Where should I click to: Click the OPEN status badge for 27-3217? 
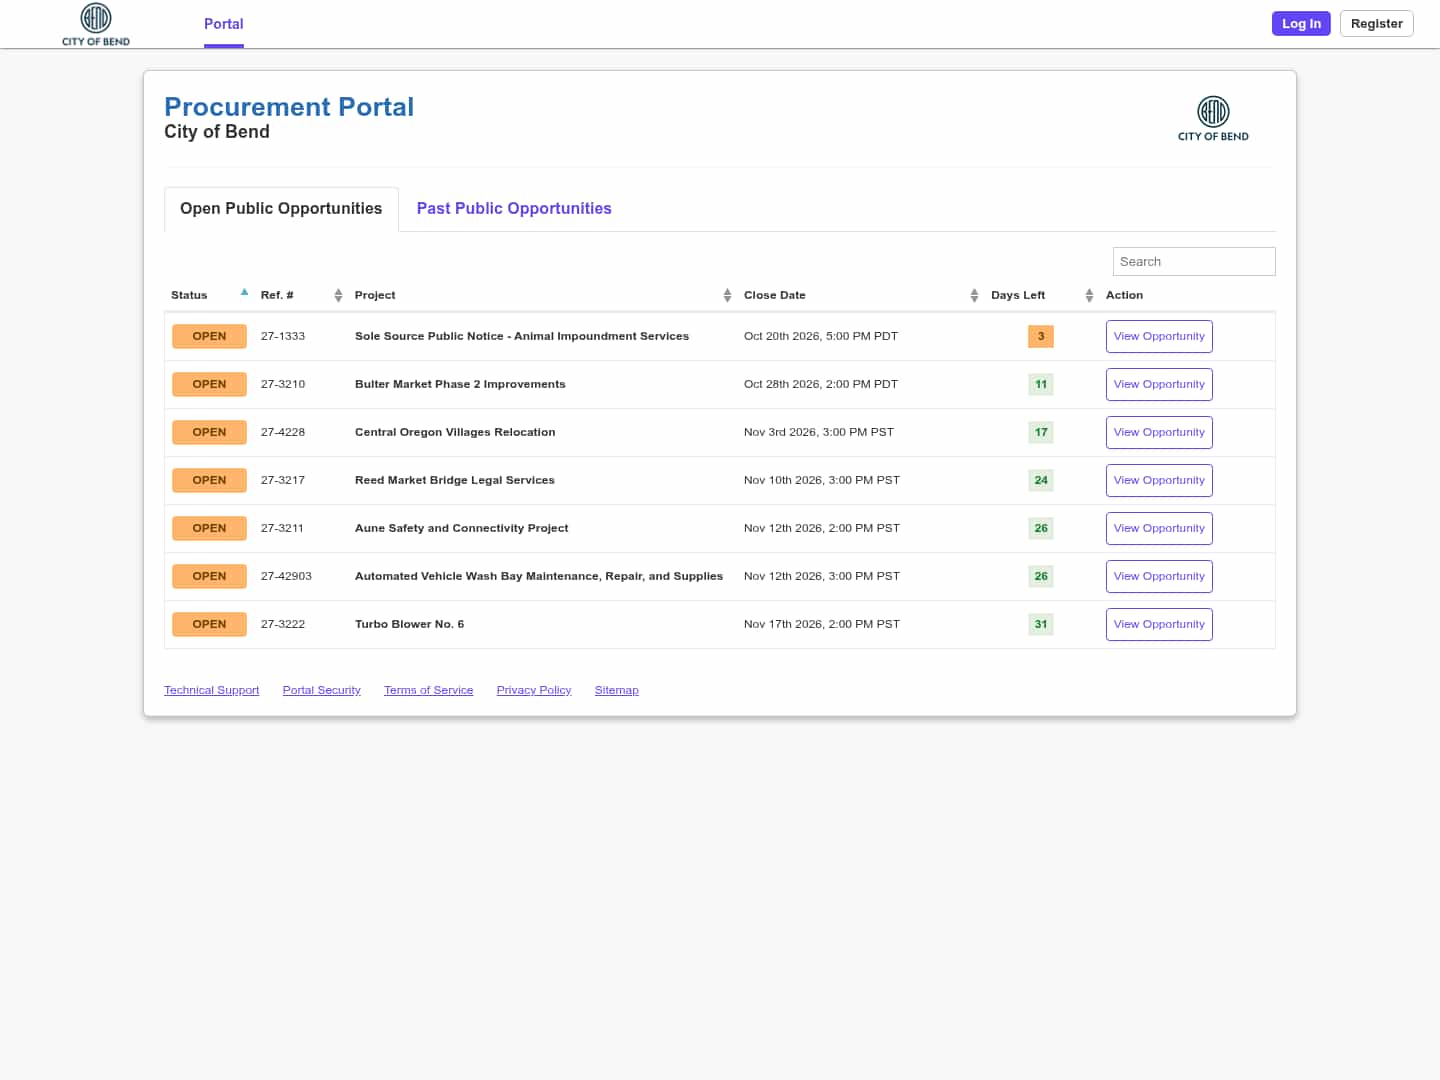click(x=209, y=480)
